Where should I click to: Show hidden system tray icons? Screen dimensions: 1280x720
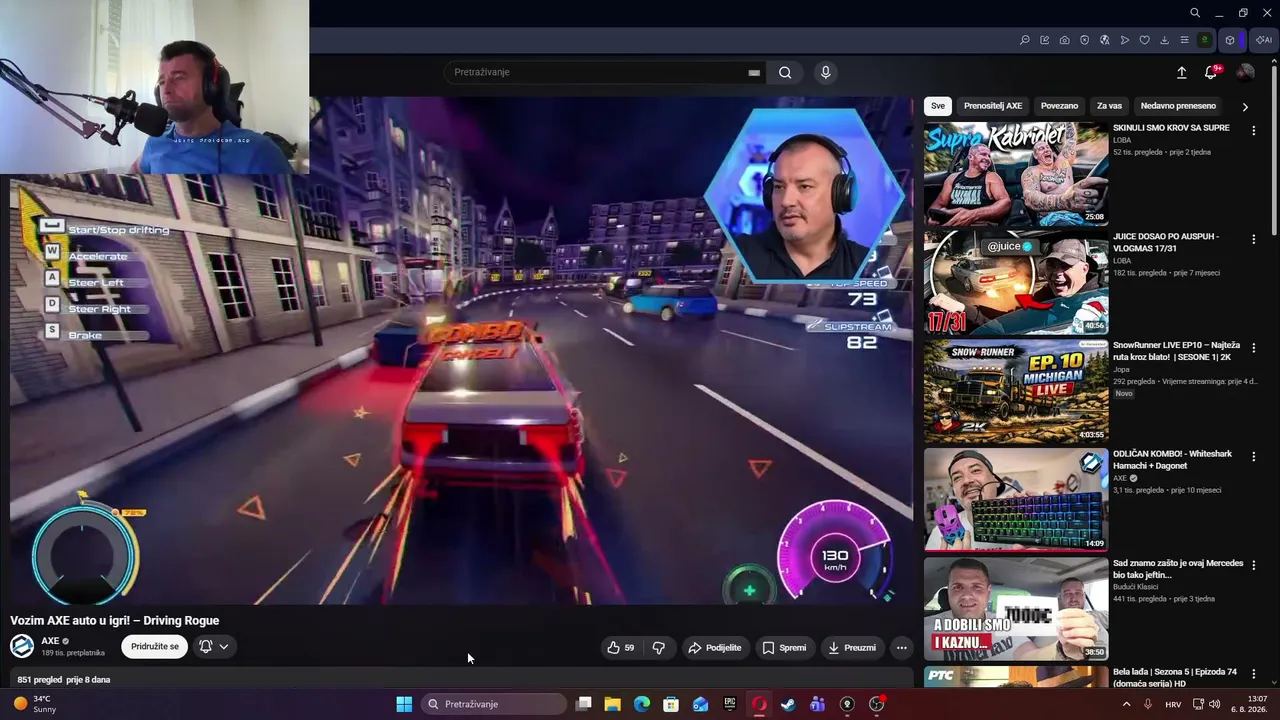(x=1126, y=704)
